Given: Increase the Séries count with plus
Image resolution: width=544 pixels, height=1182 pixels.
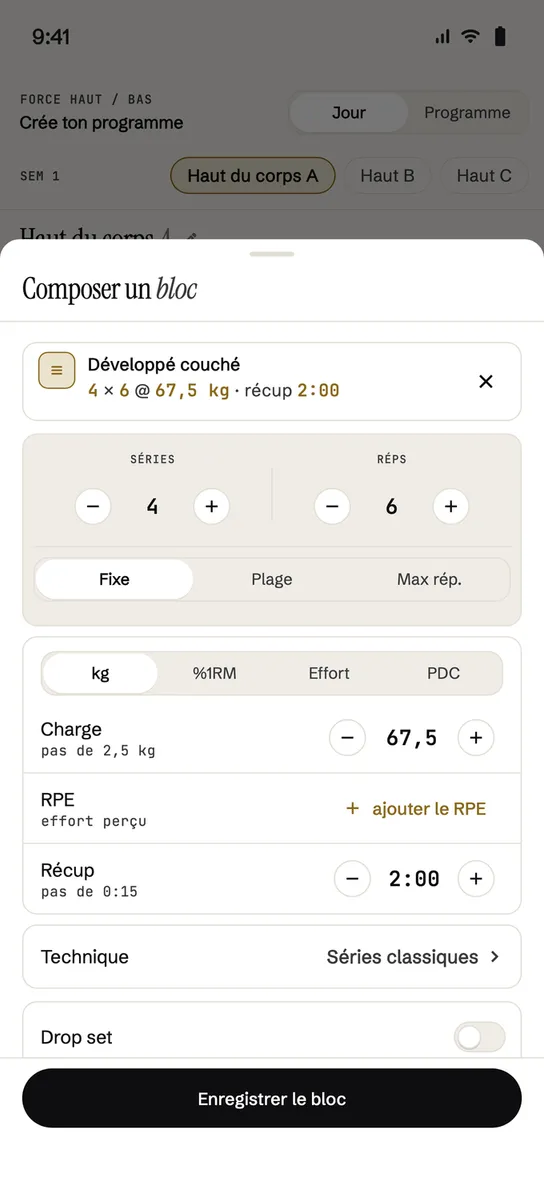Looking at the screenshot, I should pos(212,507).
